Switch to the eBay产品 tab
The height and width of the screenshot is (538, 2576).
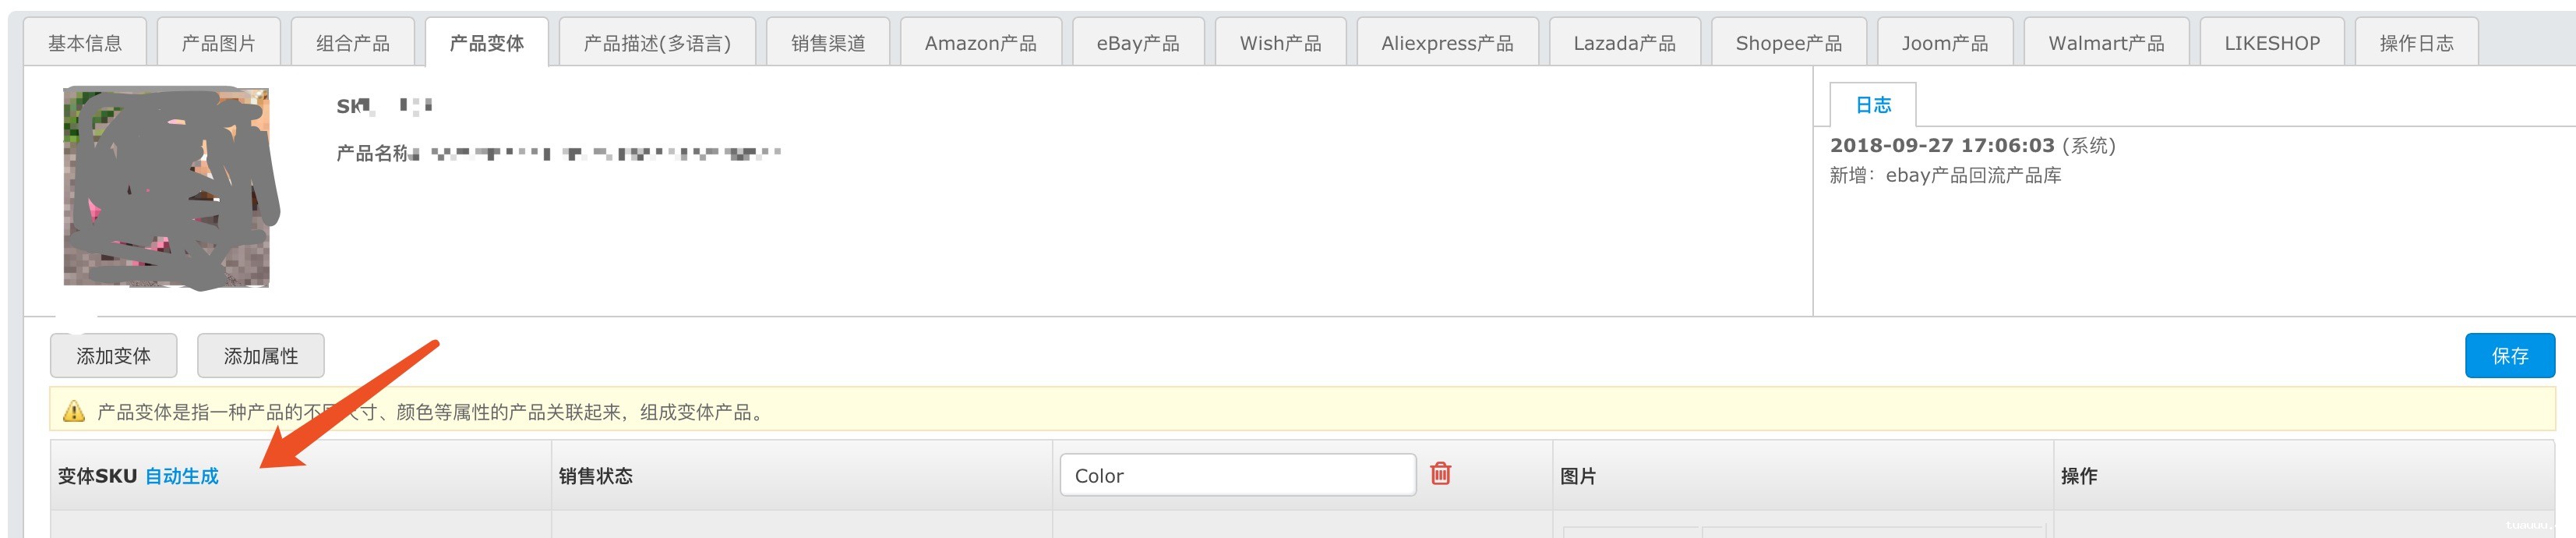click(x=1137, y=43)
